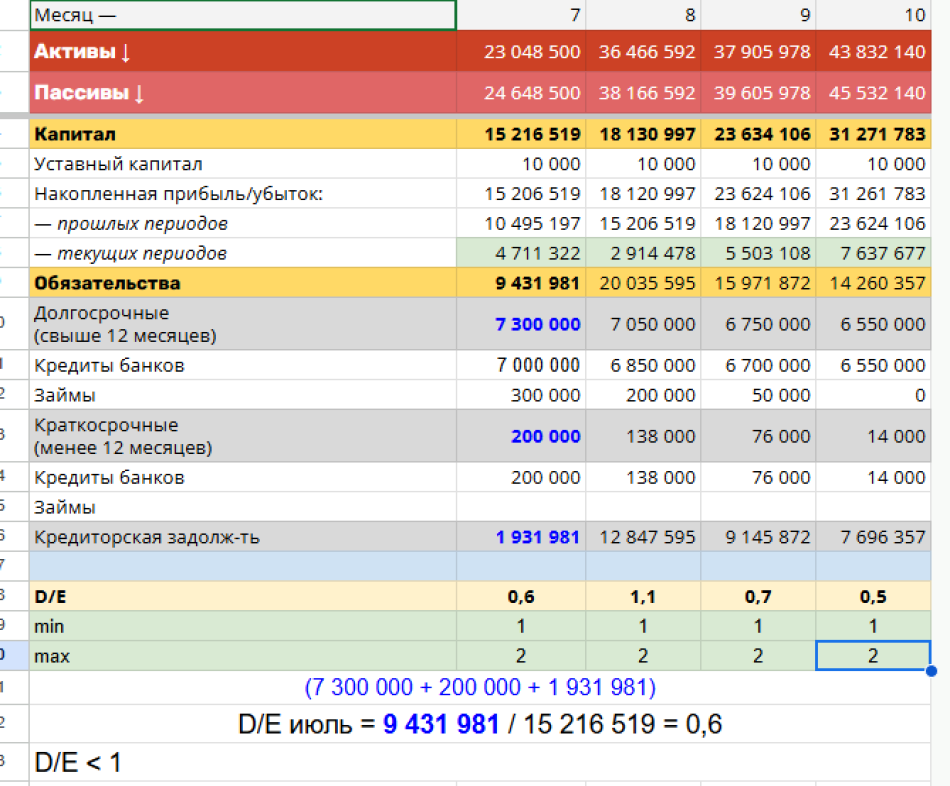Select the "D/E июль" formula text cell
This screenshot has height=786, width=950.
click(479, 724)
